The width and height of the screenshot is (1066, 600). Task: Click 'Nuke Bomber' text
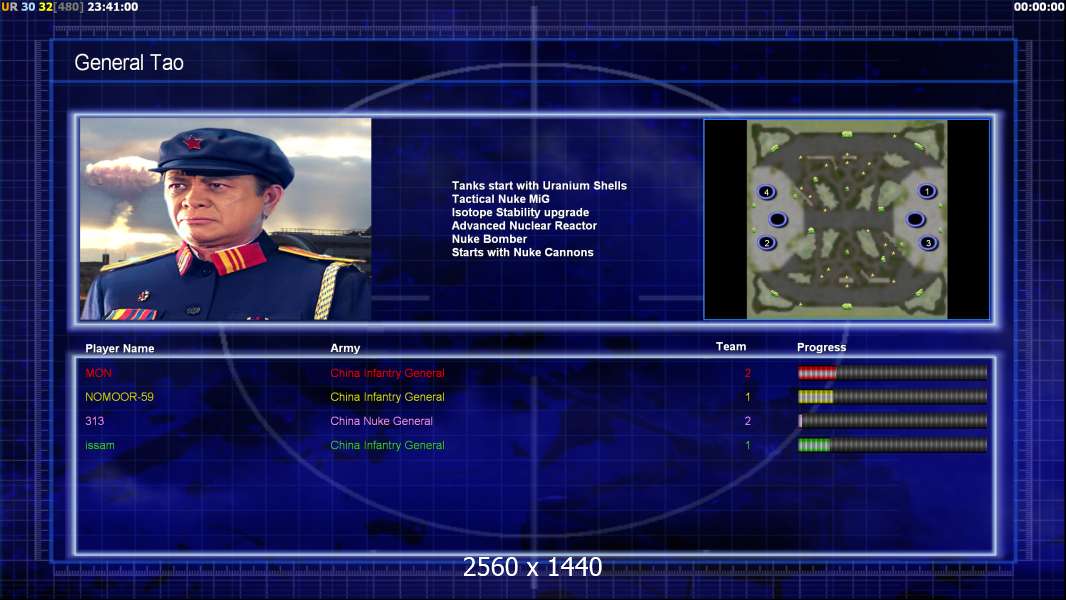pos(489,239)
